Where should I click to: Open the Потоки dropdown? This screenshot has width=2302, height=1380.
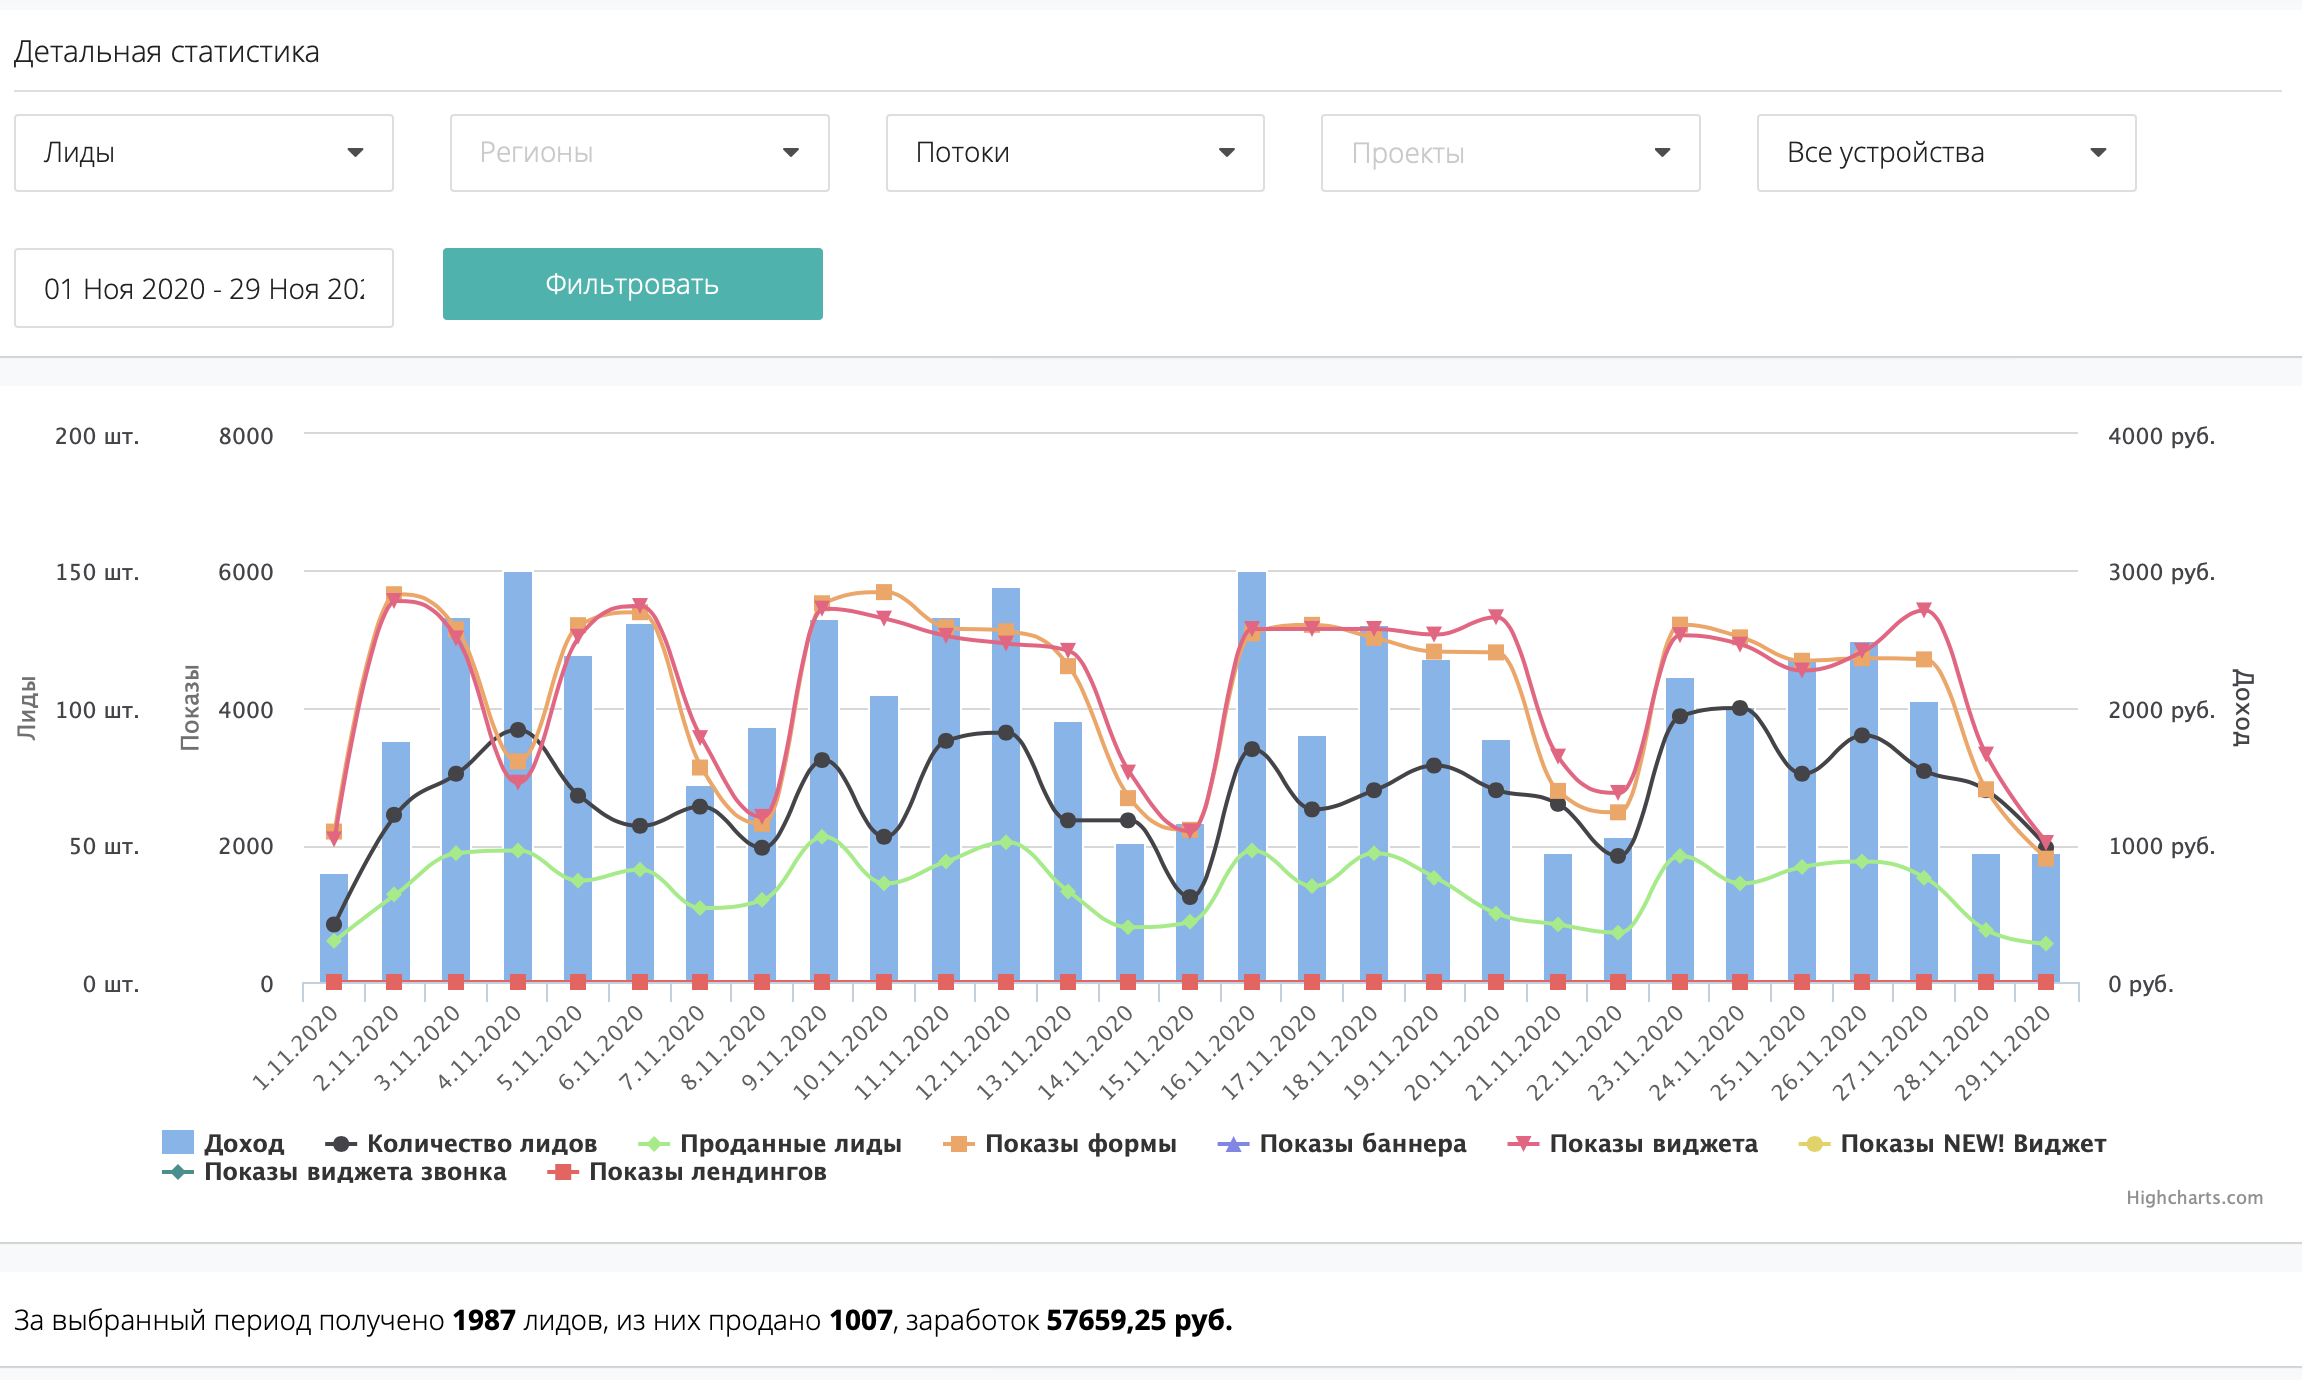click(x=1075, y=153)
